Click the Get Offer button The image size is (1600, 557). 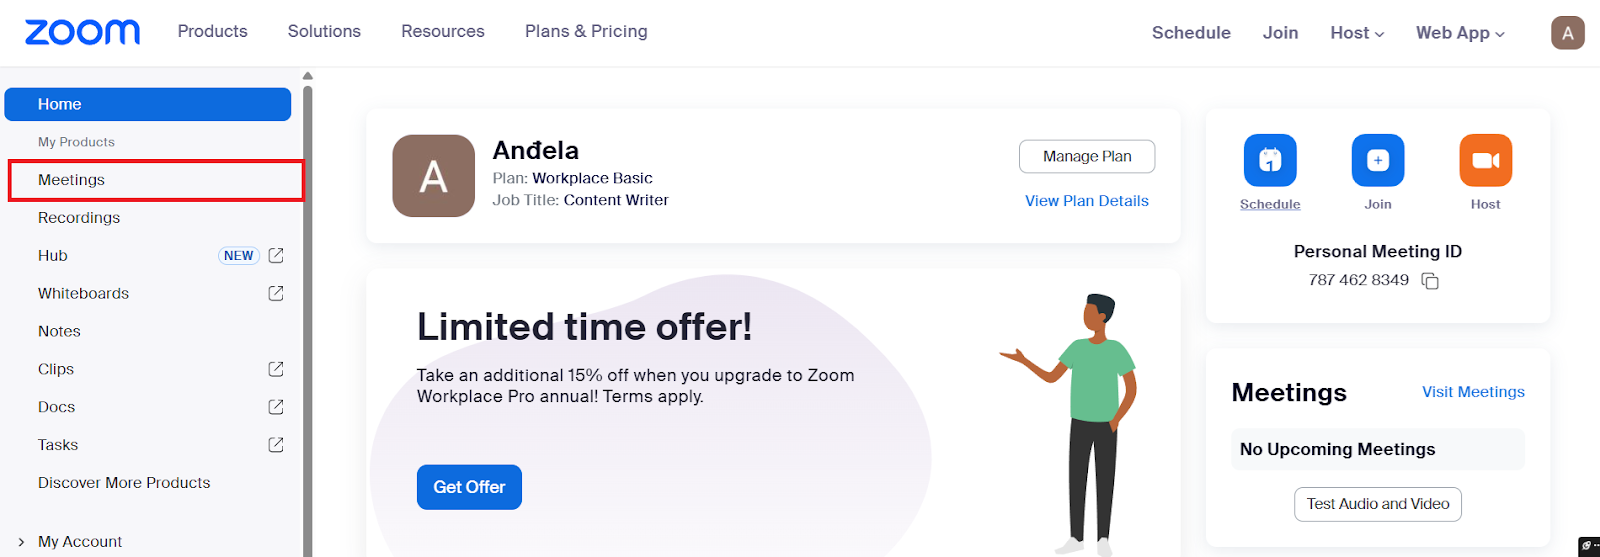point(469,487)
